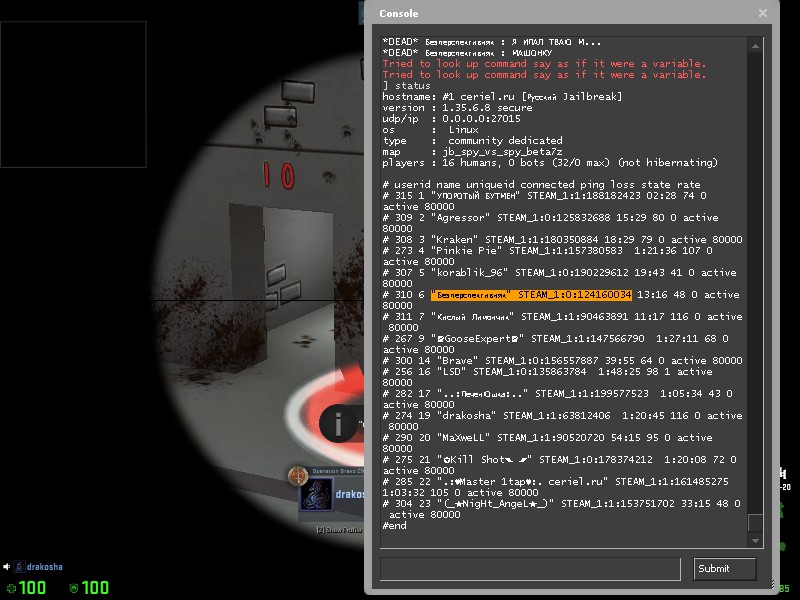Click the Show Profile hint text

pos(340,529)
